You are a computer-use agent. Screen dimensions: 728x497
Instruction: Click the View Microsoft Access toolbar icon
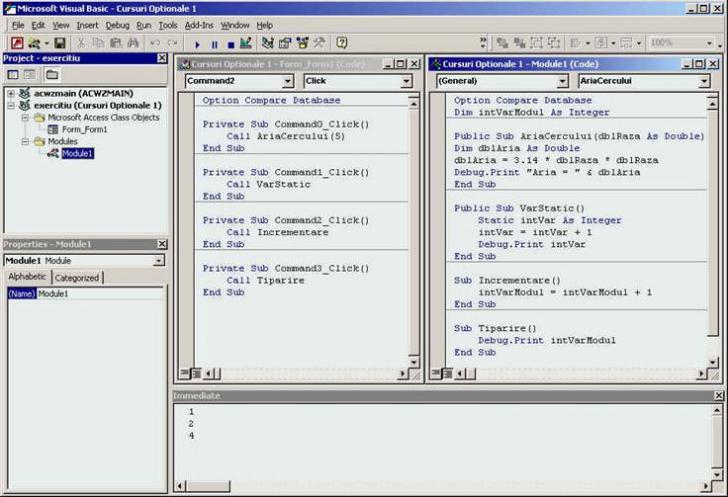click(17, 43)
